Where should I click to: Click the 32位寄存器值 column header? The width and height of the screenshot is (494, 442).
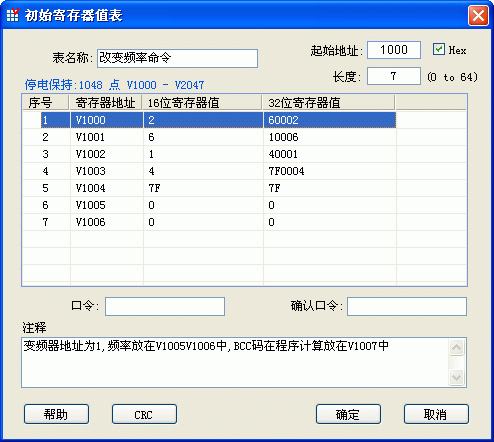(x=328, y=103)
